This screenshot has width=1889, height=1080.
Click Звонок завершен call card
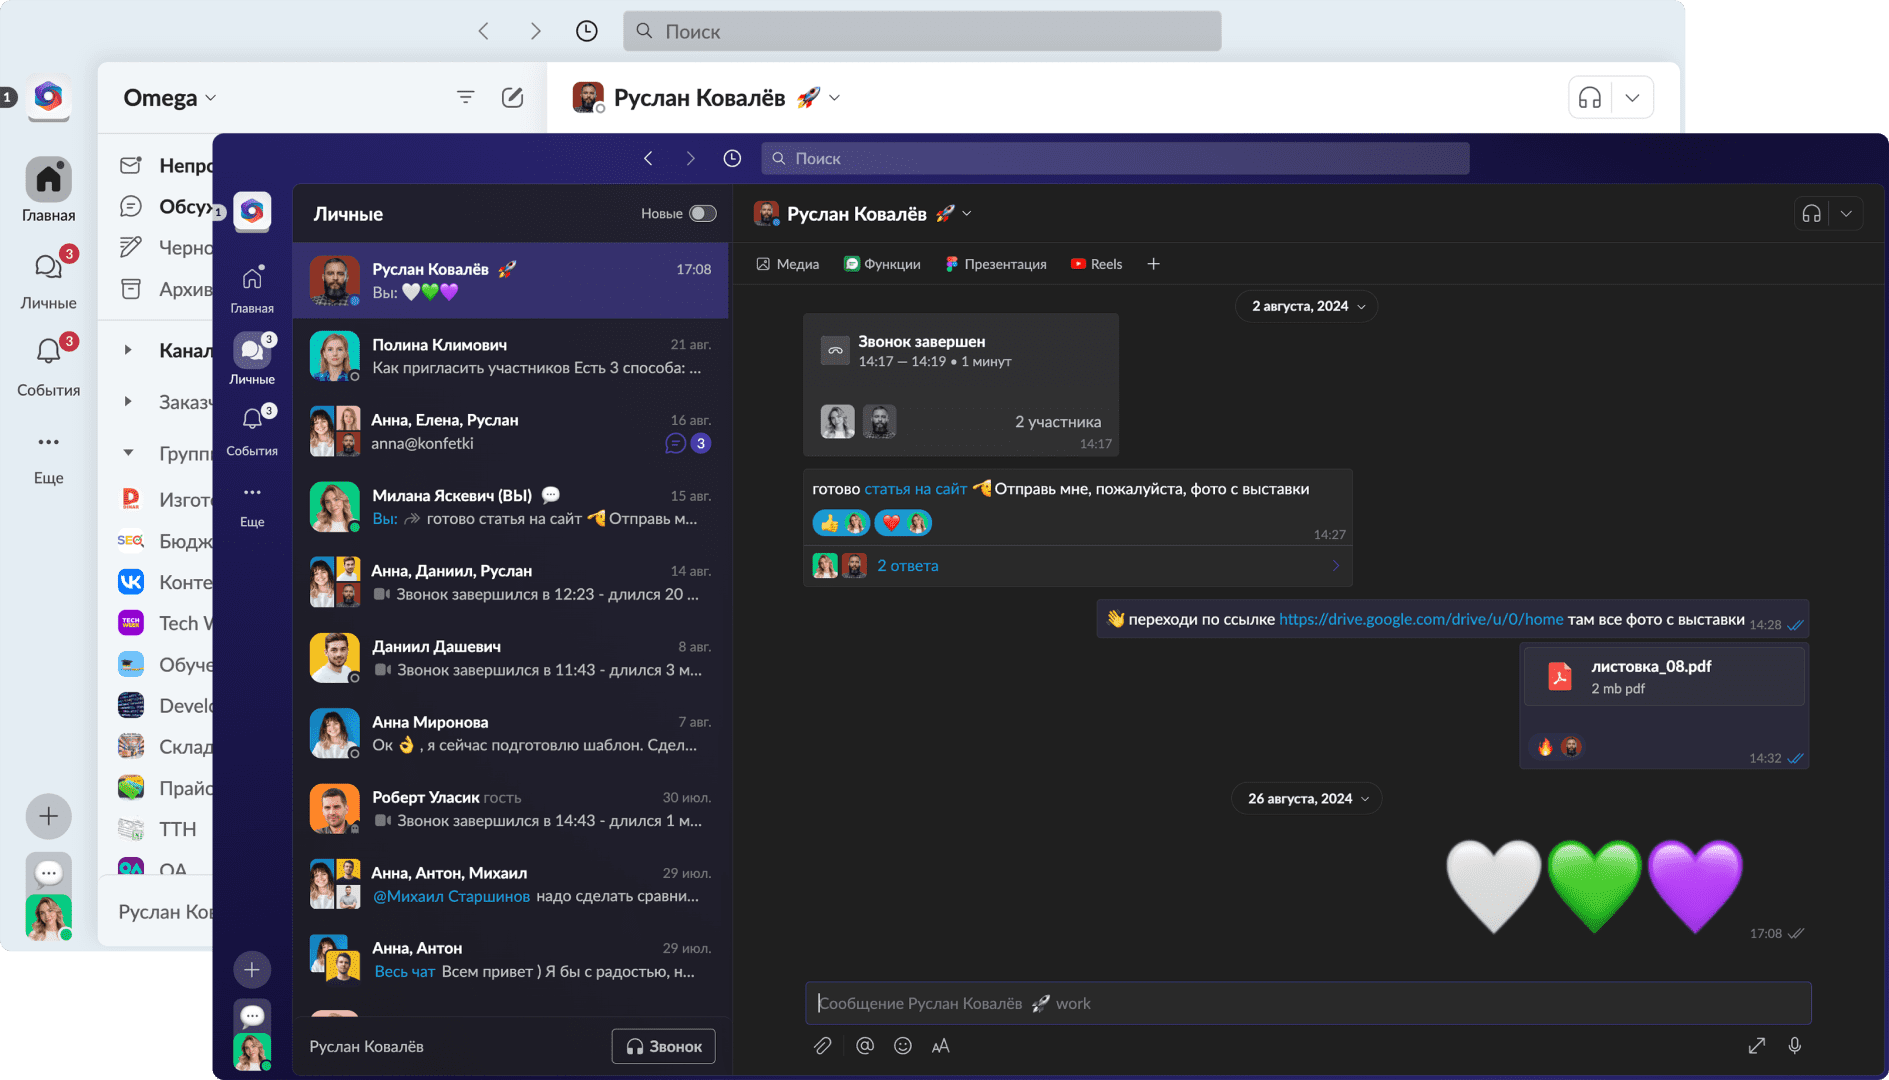tap(961, 385)
